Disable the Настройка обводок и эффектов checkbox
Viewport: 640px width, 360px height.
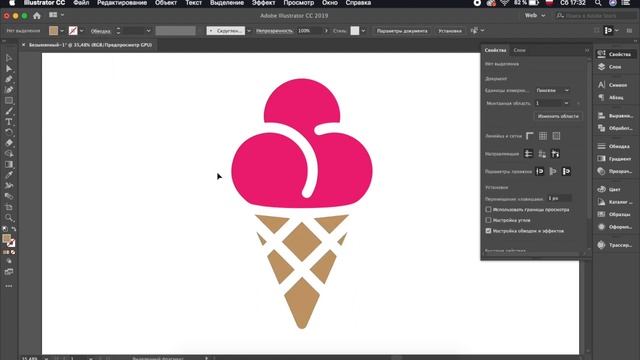[x=488, y=231]
